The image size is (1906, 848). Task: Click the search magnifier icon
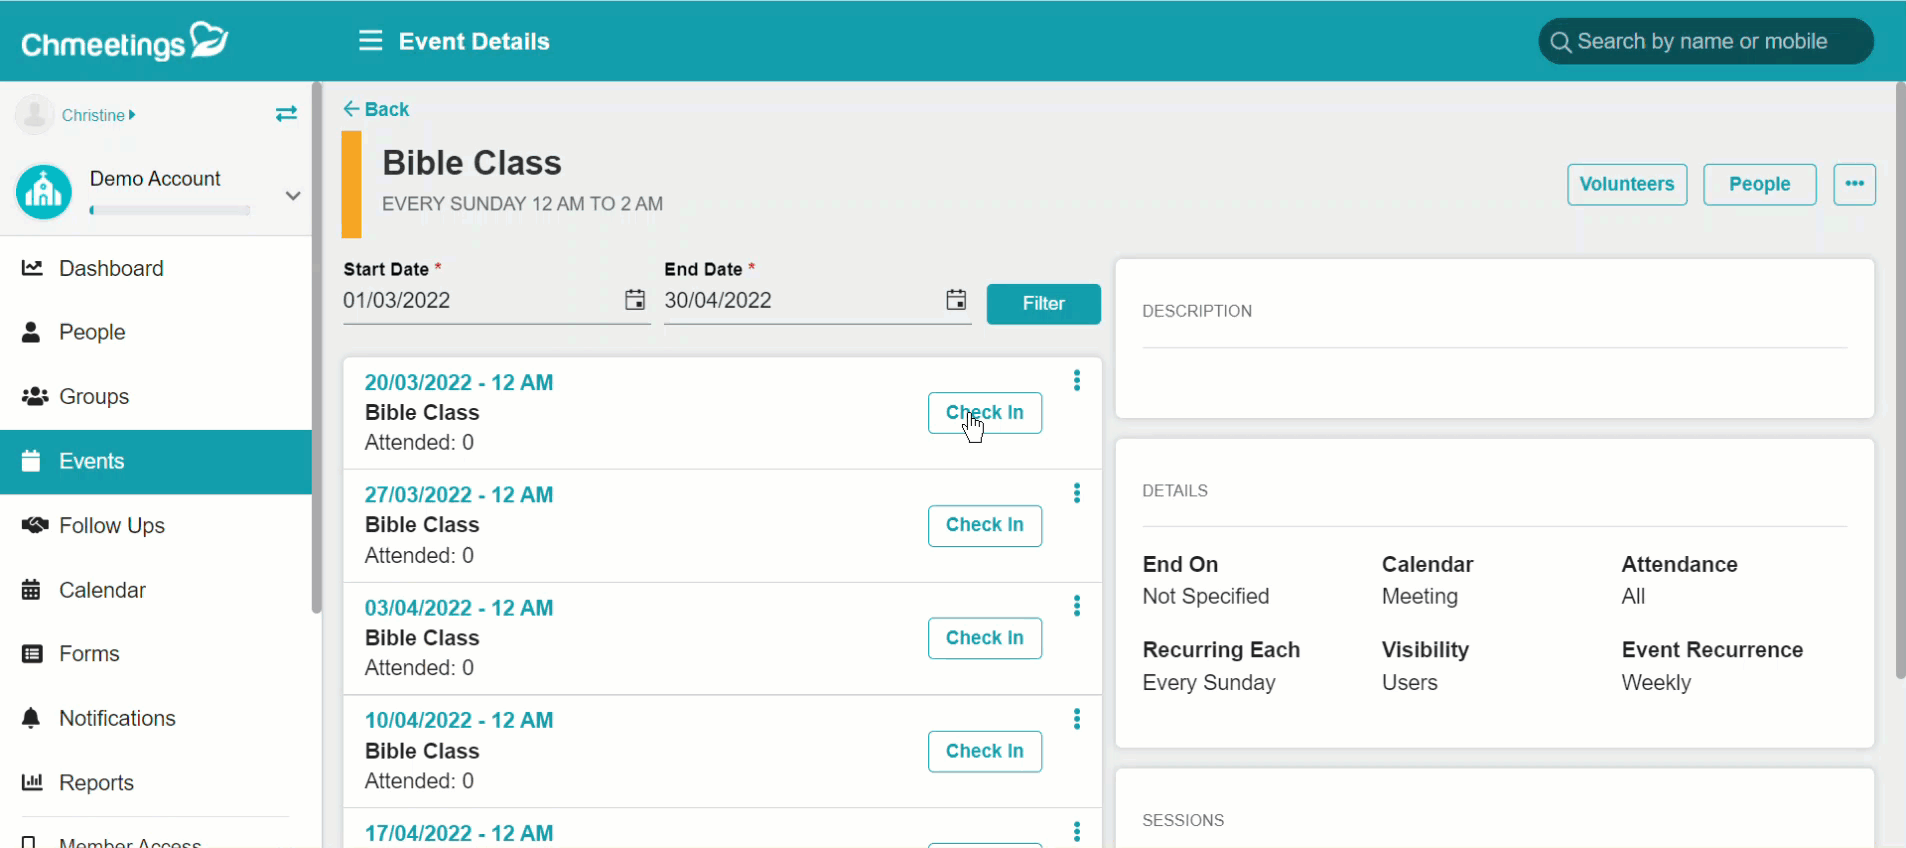(1560, 42)
